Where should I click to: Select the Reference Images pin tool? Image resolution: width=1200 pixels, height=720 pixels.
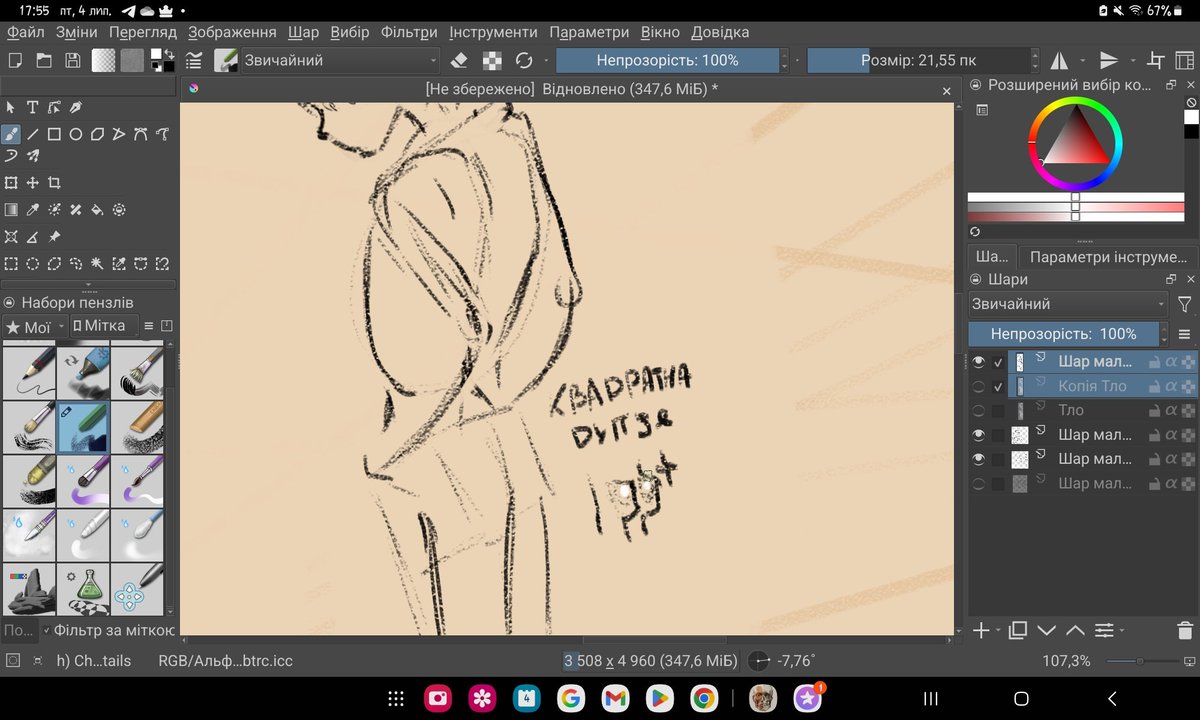(54, 237)
